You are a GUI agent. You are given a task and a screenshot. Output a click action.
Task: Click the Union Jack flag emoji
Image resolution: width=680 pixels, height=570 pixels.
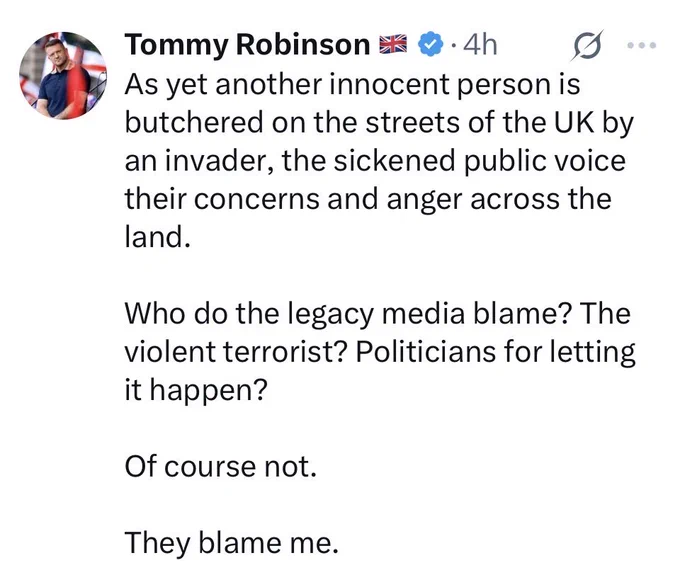(393, 44)
